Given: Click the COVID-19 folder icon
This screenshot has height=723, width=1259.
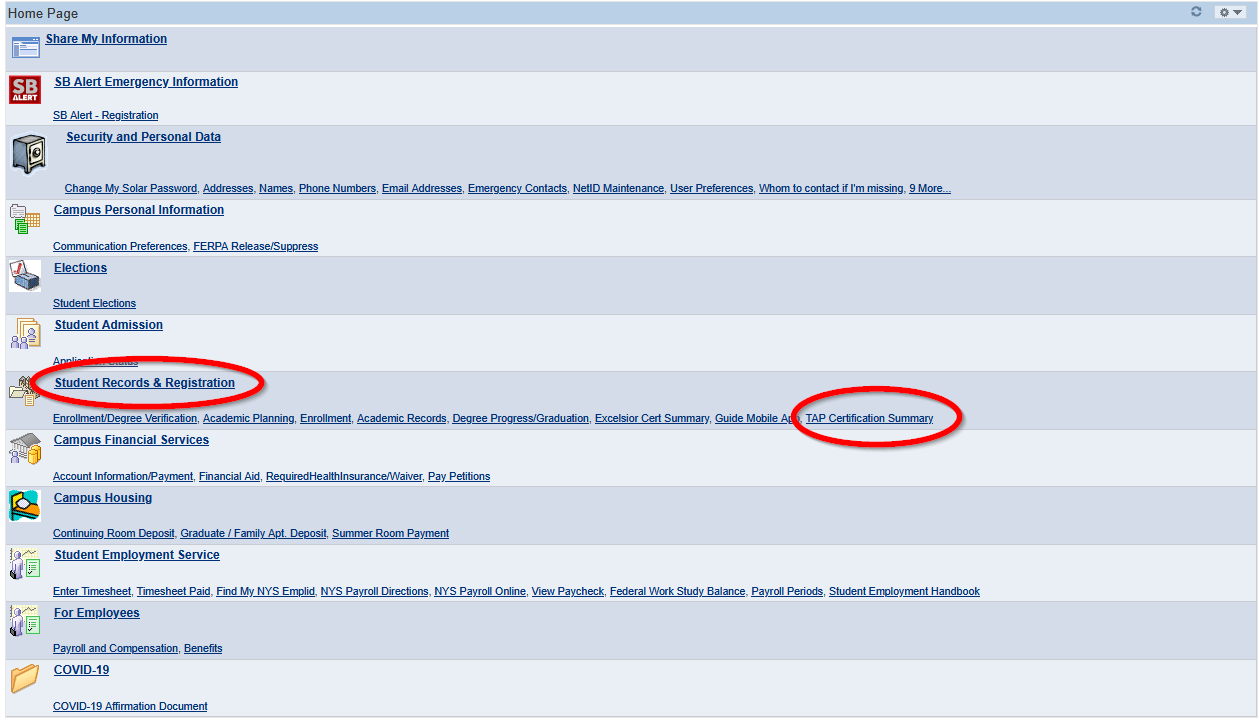Looking at the screenshot, I should (25, 679).
